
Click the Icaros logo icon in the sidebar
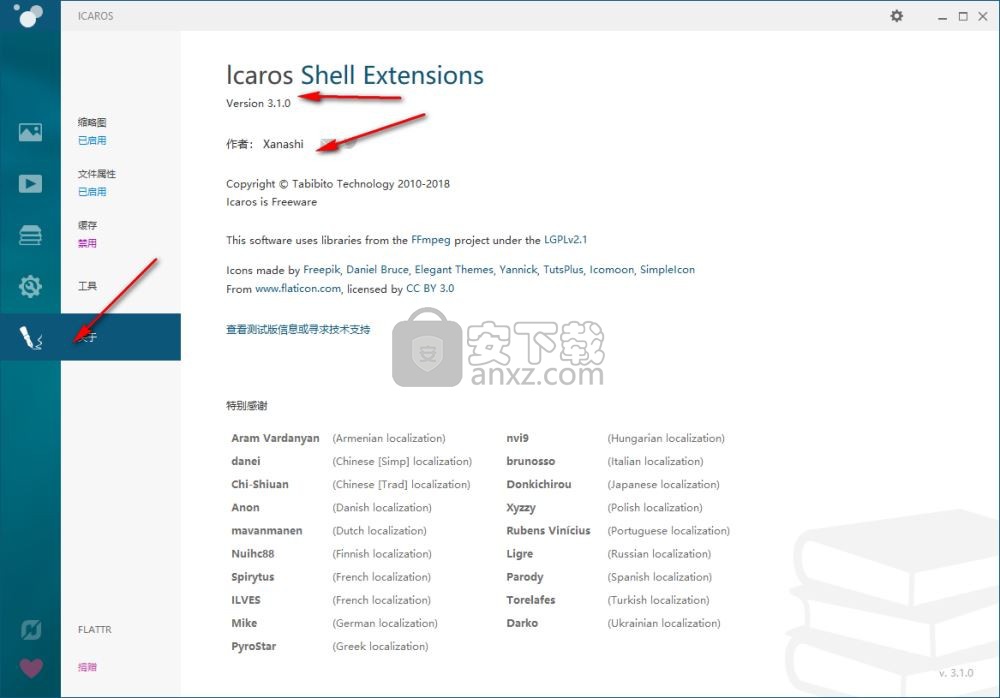pyautogui.click(x=27, y=15)
